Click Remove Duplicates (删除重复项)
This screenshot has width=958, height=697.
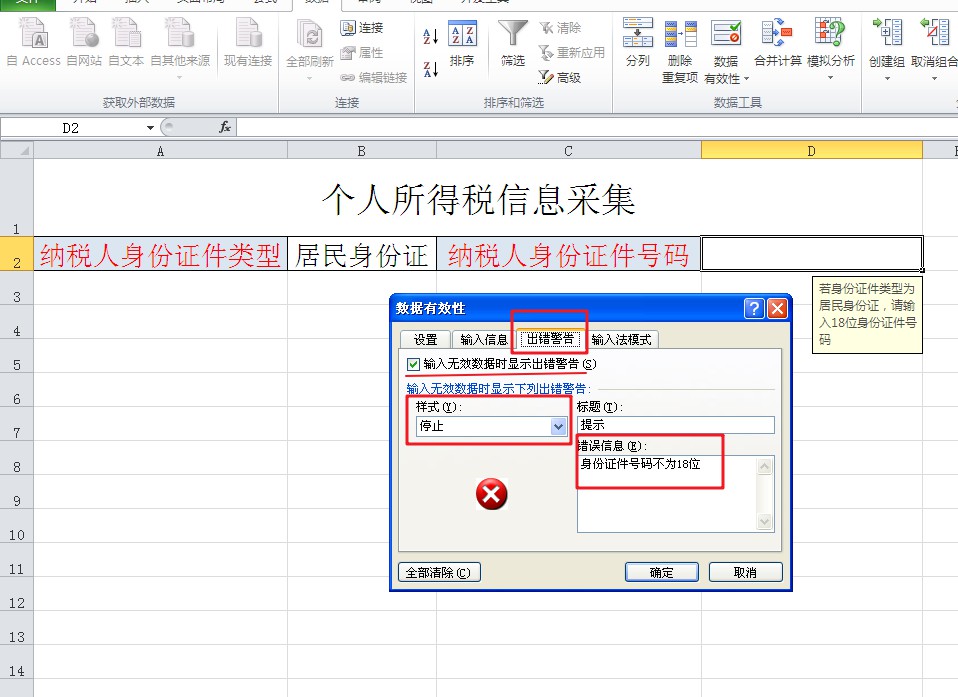click(x=680, y=50)
